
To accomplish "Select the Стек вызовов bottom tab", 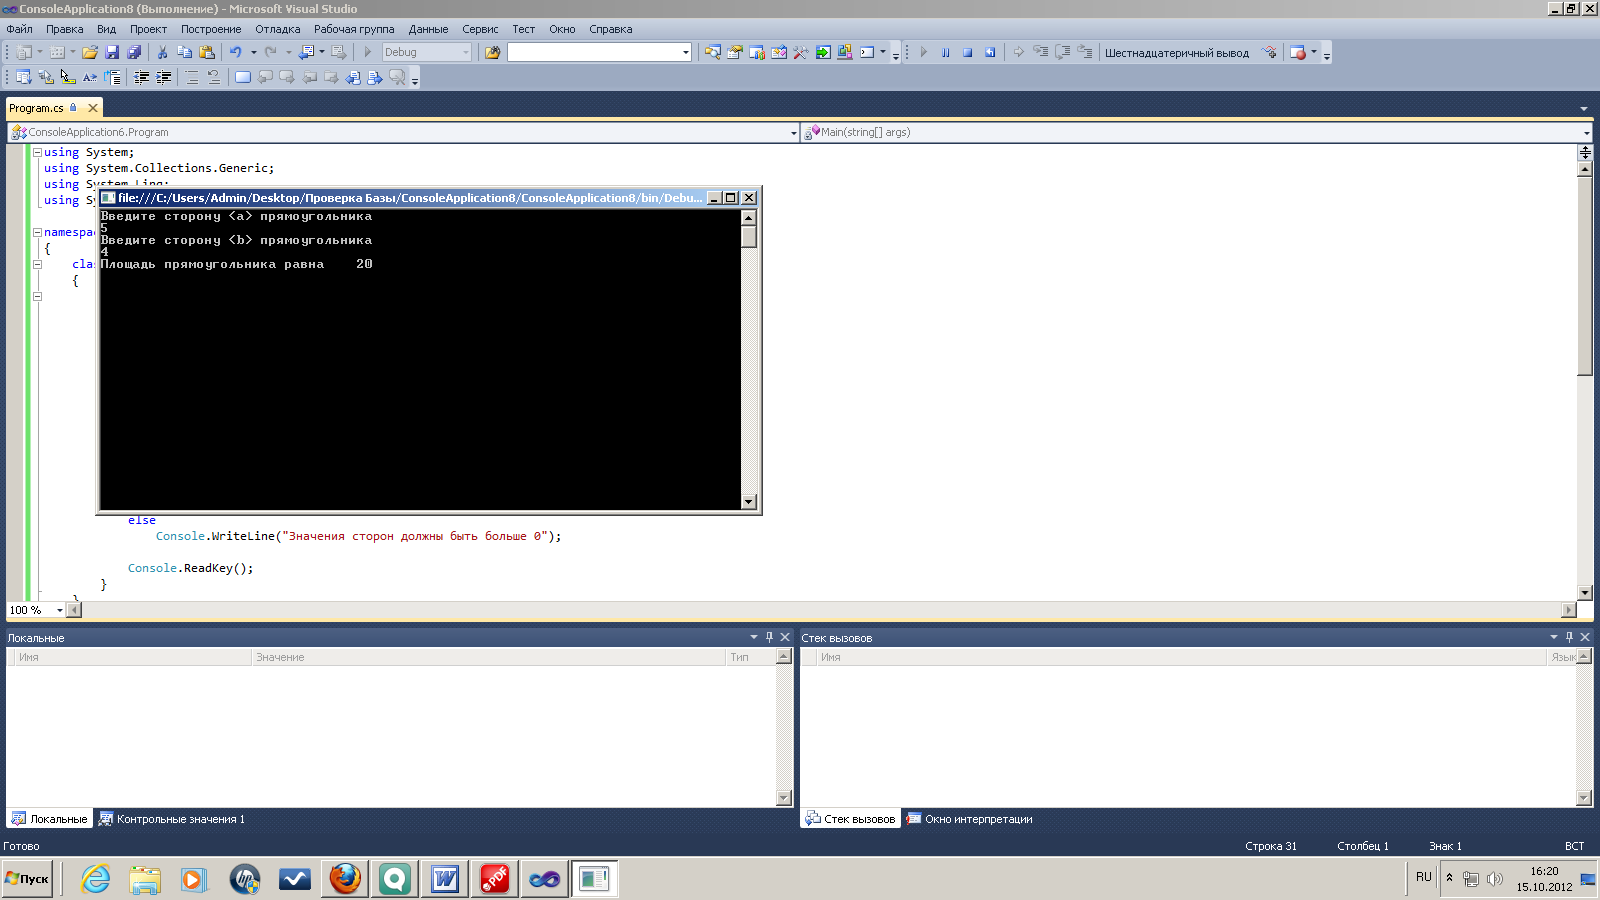I will [850, 819].
